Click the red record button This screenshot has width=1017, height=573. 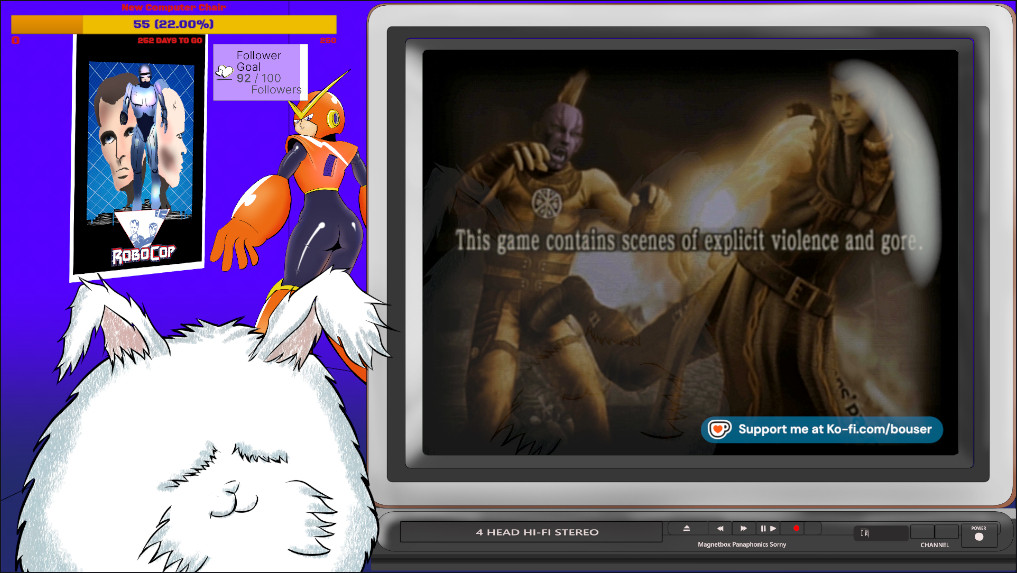[x=796, y=528]
